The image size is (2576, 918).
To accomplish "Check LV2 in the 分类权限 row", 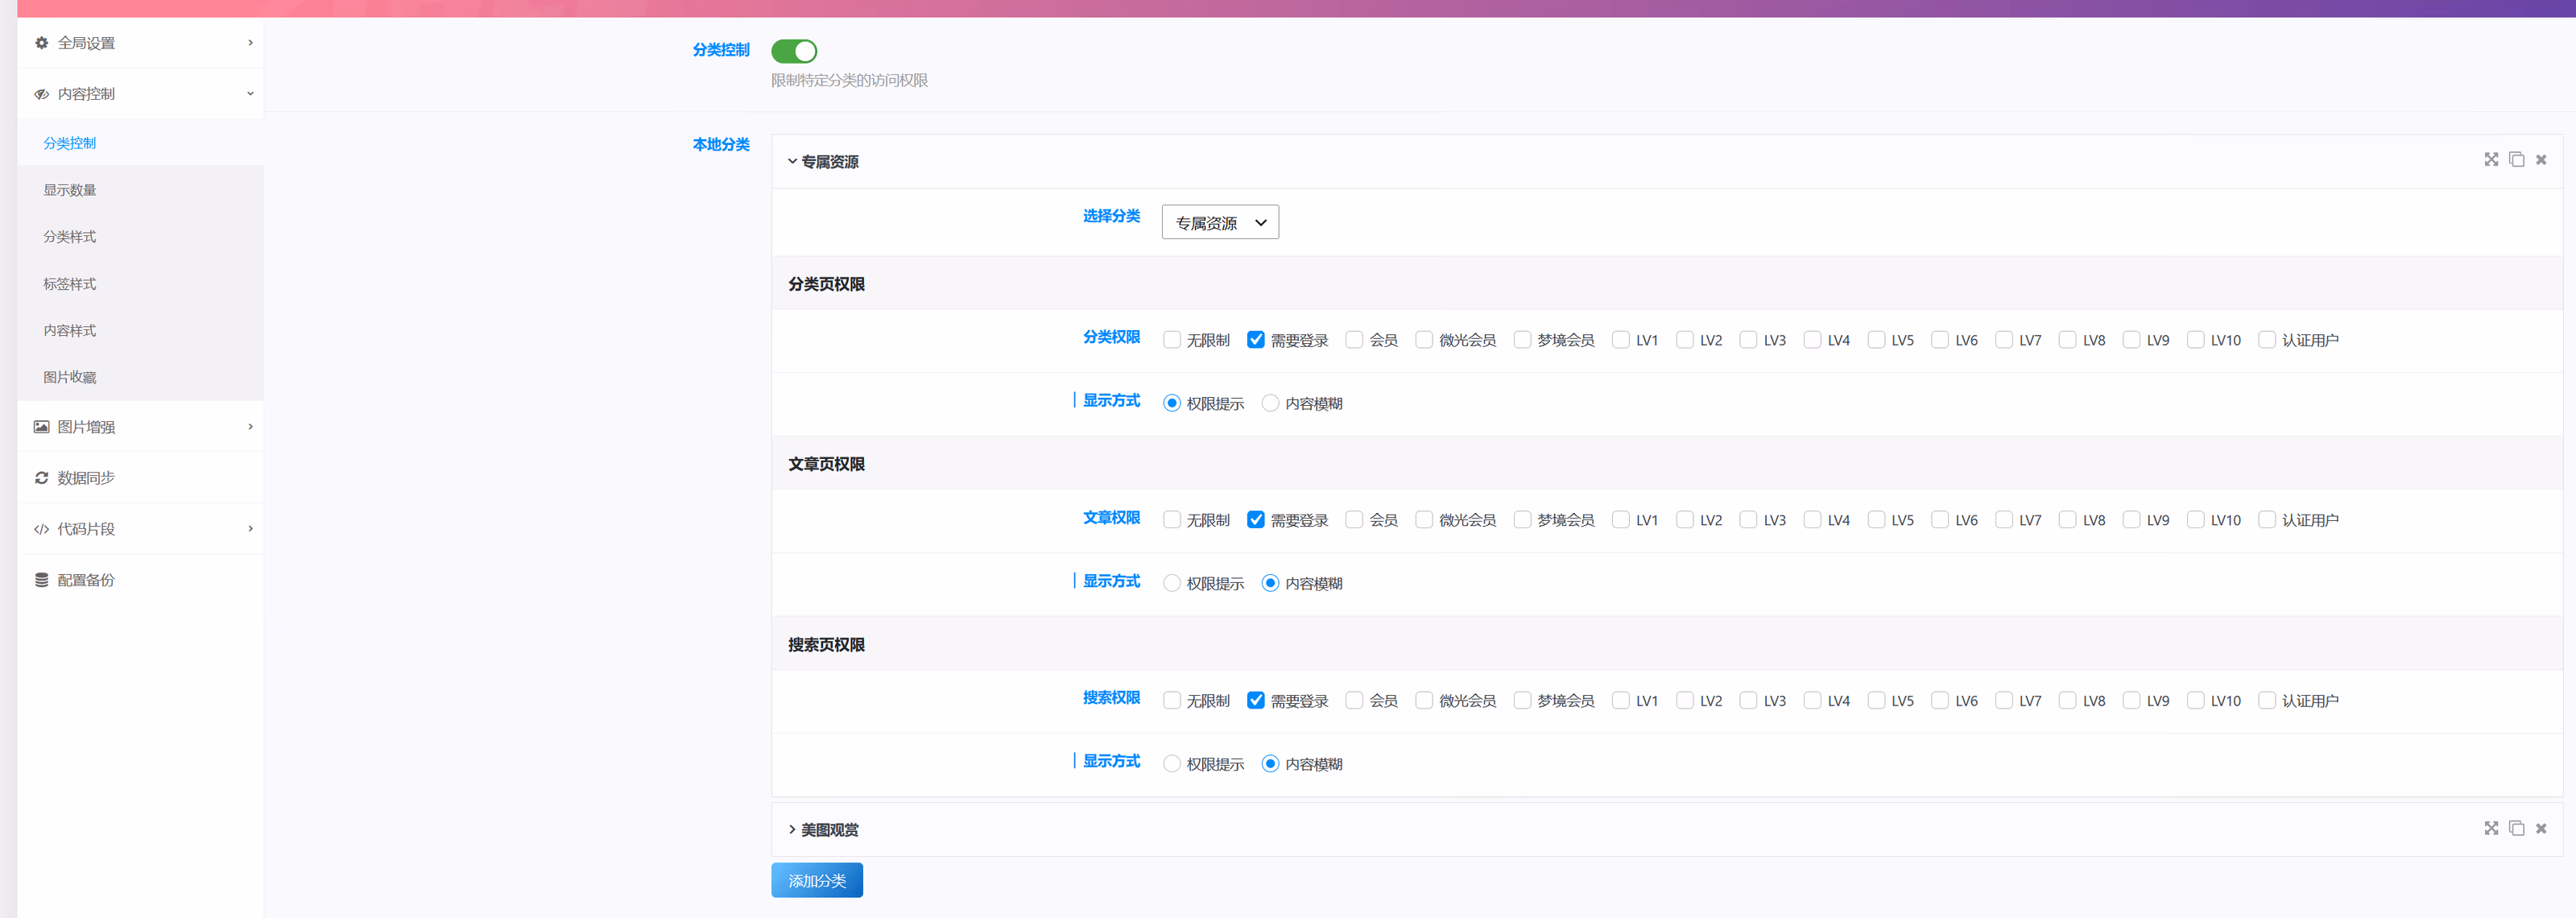I will coord(1685,340).
